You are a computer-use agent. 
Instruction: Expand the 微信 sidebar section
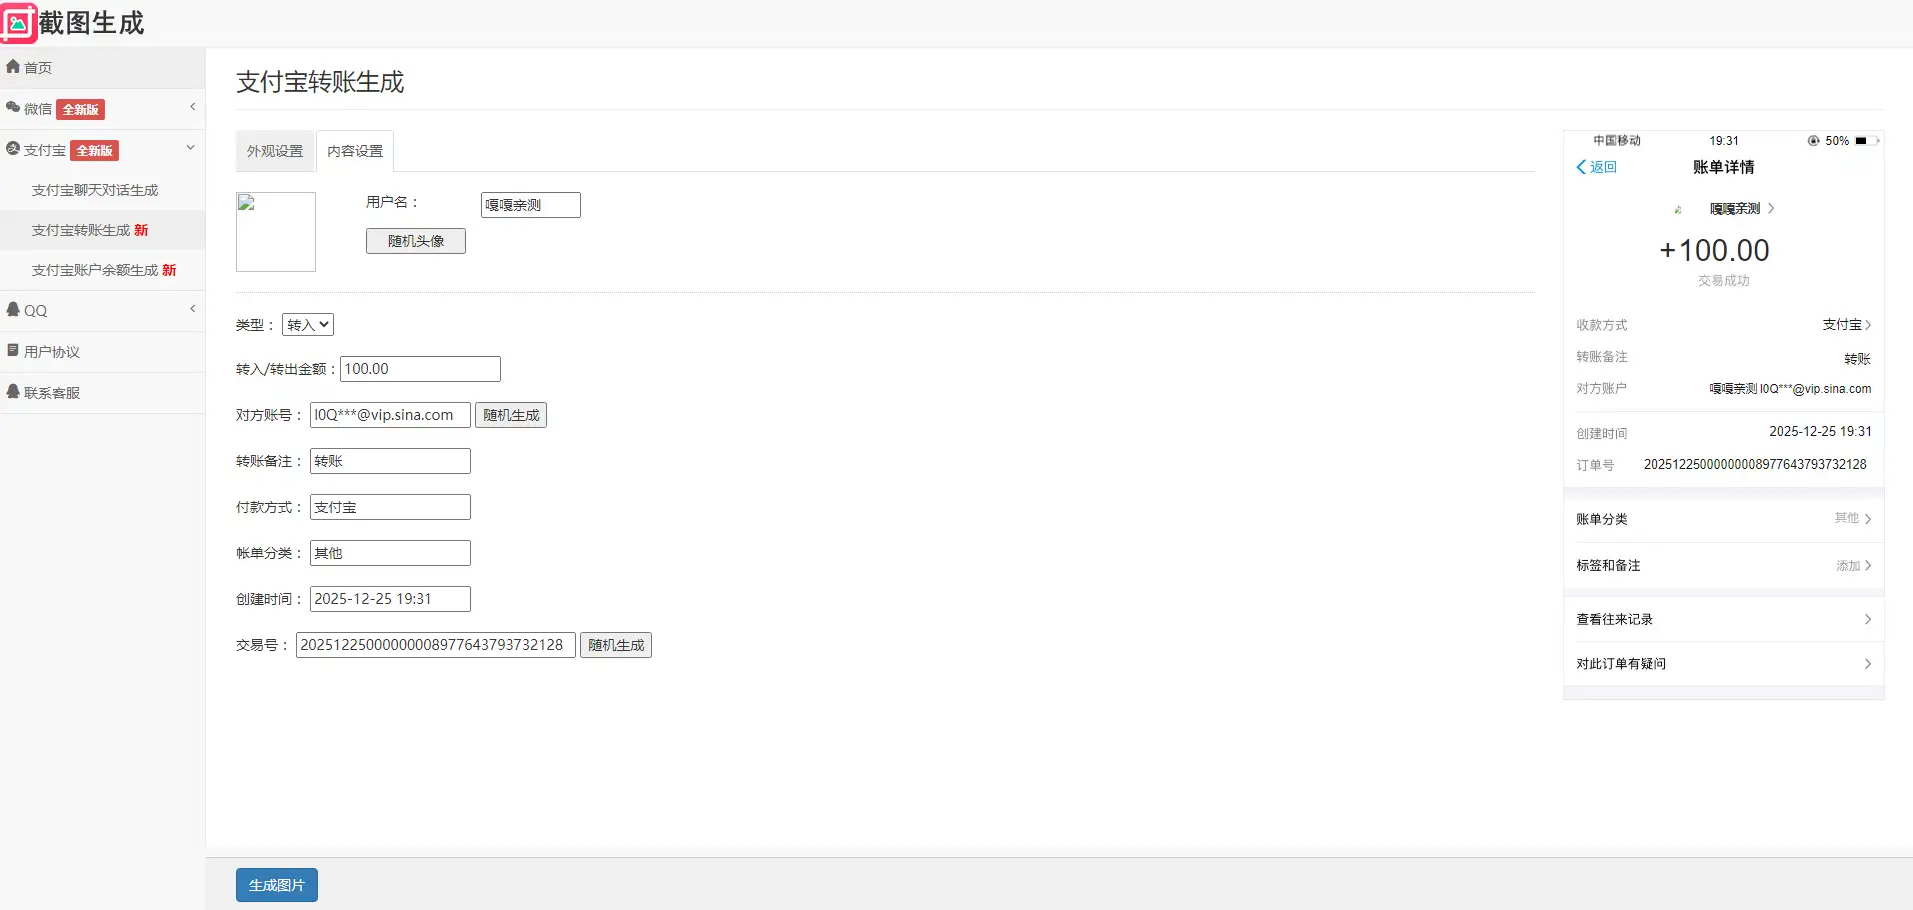point(192,107)
